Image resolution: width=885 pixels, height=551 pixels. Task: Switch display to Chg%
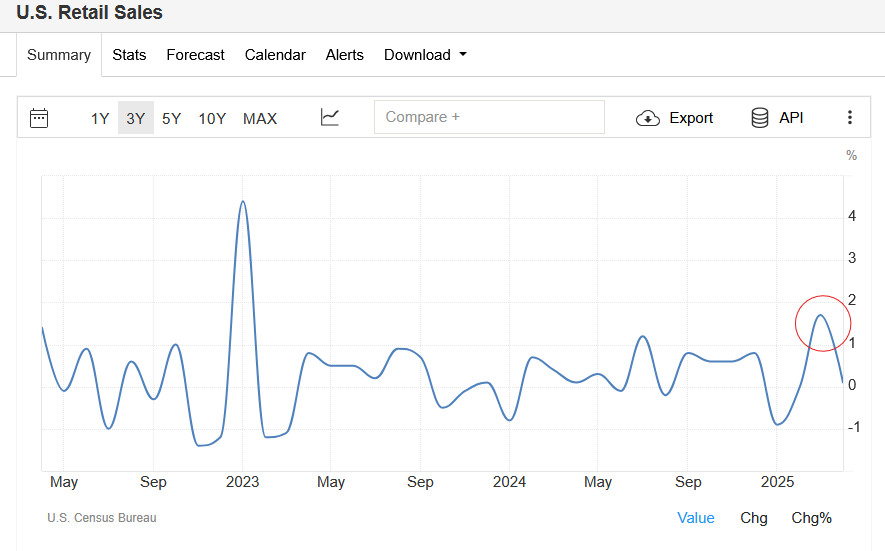pos(811,517)
